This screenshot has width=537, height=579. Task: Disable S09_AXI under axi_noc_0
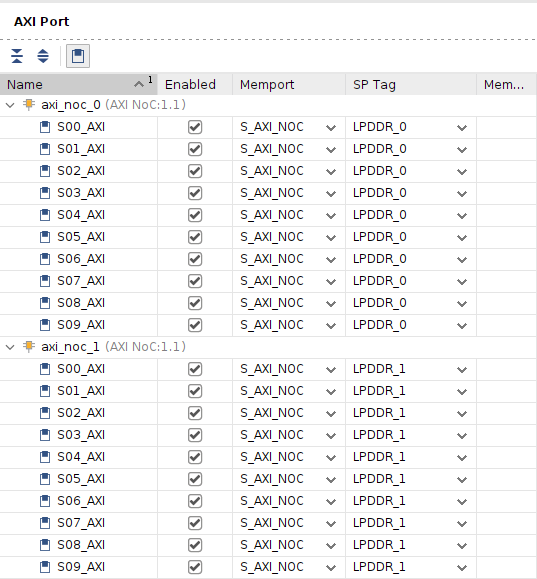point(195,325)
